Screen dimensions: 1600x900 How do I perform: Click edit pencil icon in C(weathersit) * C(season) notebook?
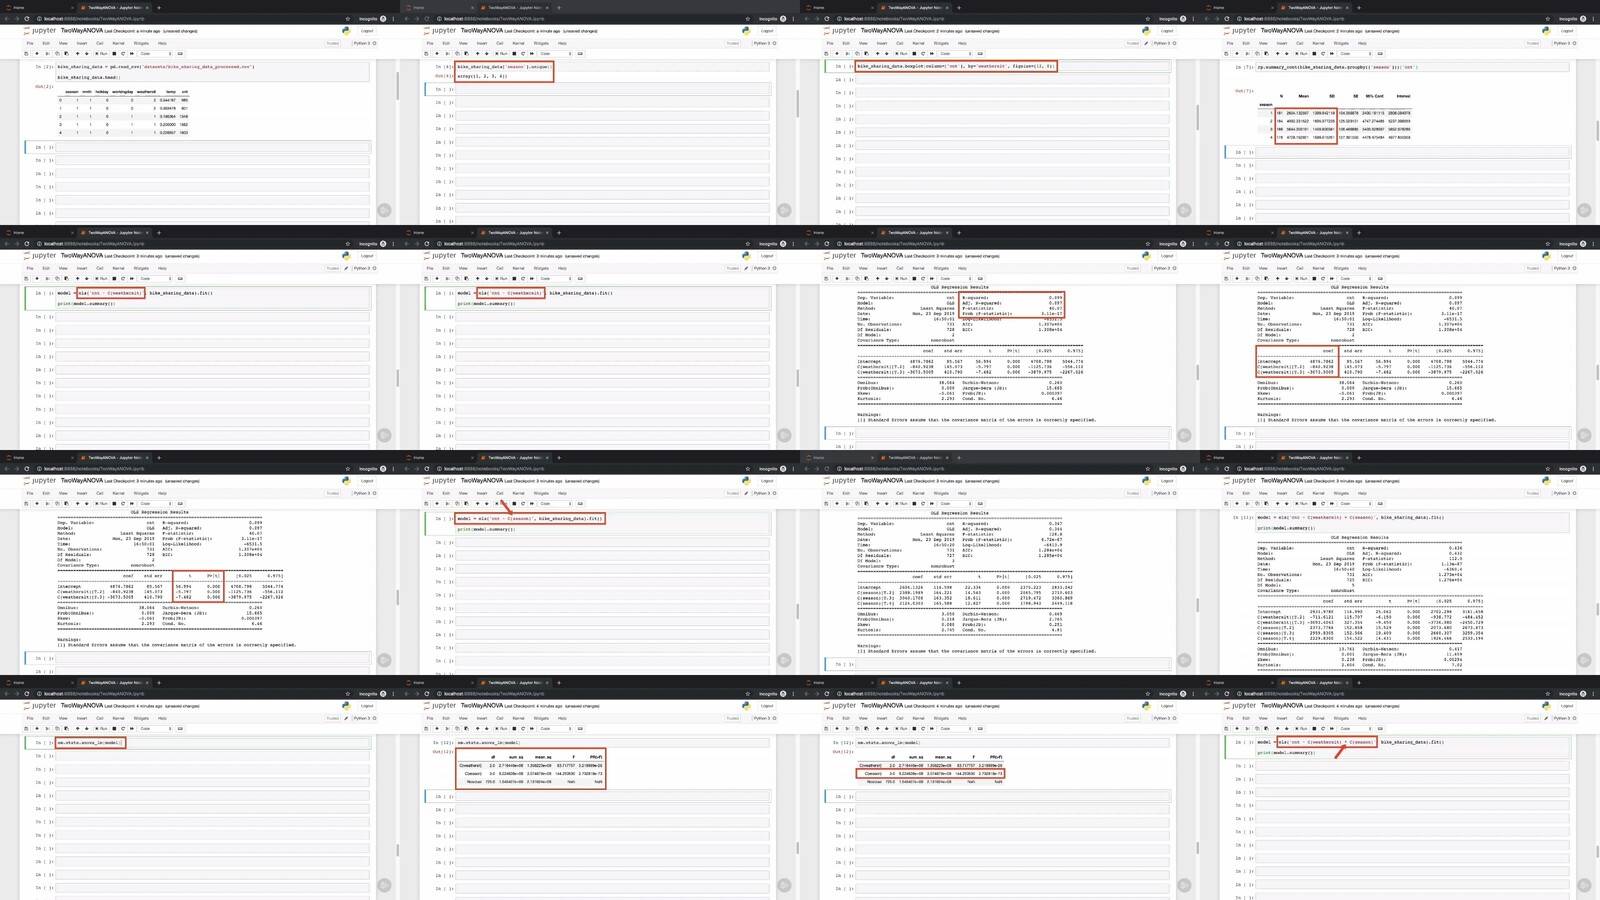click(x=1546, y=718)
